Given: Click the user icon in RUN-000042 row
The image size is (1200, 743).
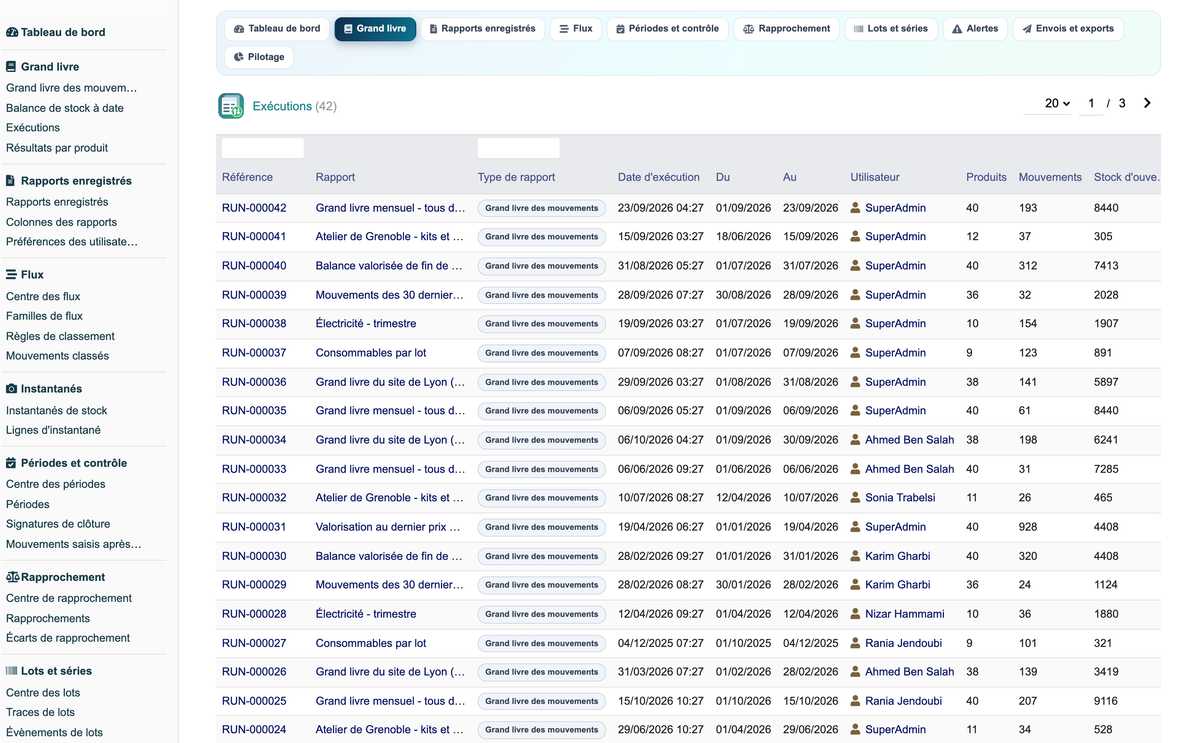Looking at the screenshot, I should pos(855,208).
